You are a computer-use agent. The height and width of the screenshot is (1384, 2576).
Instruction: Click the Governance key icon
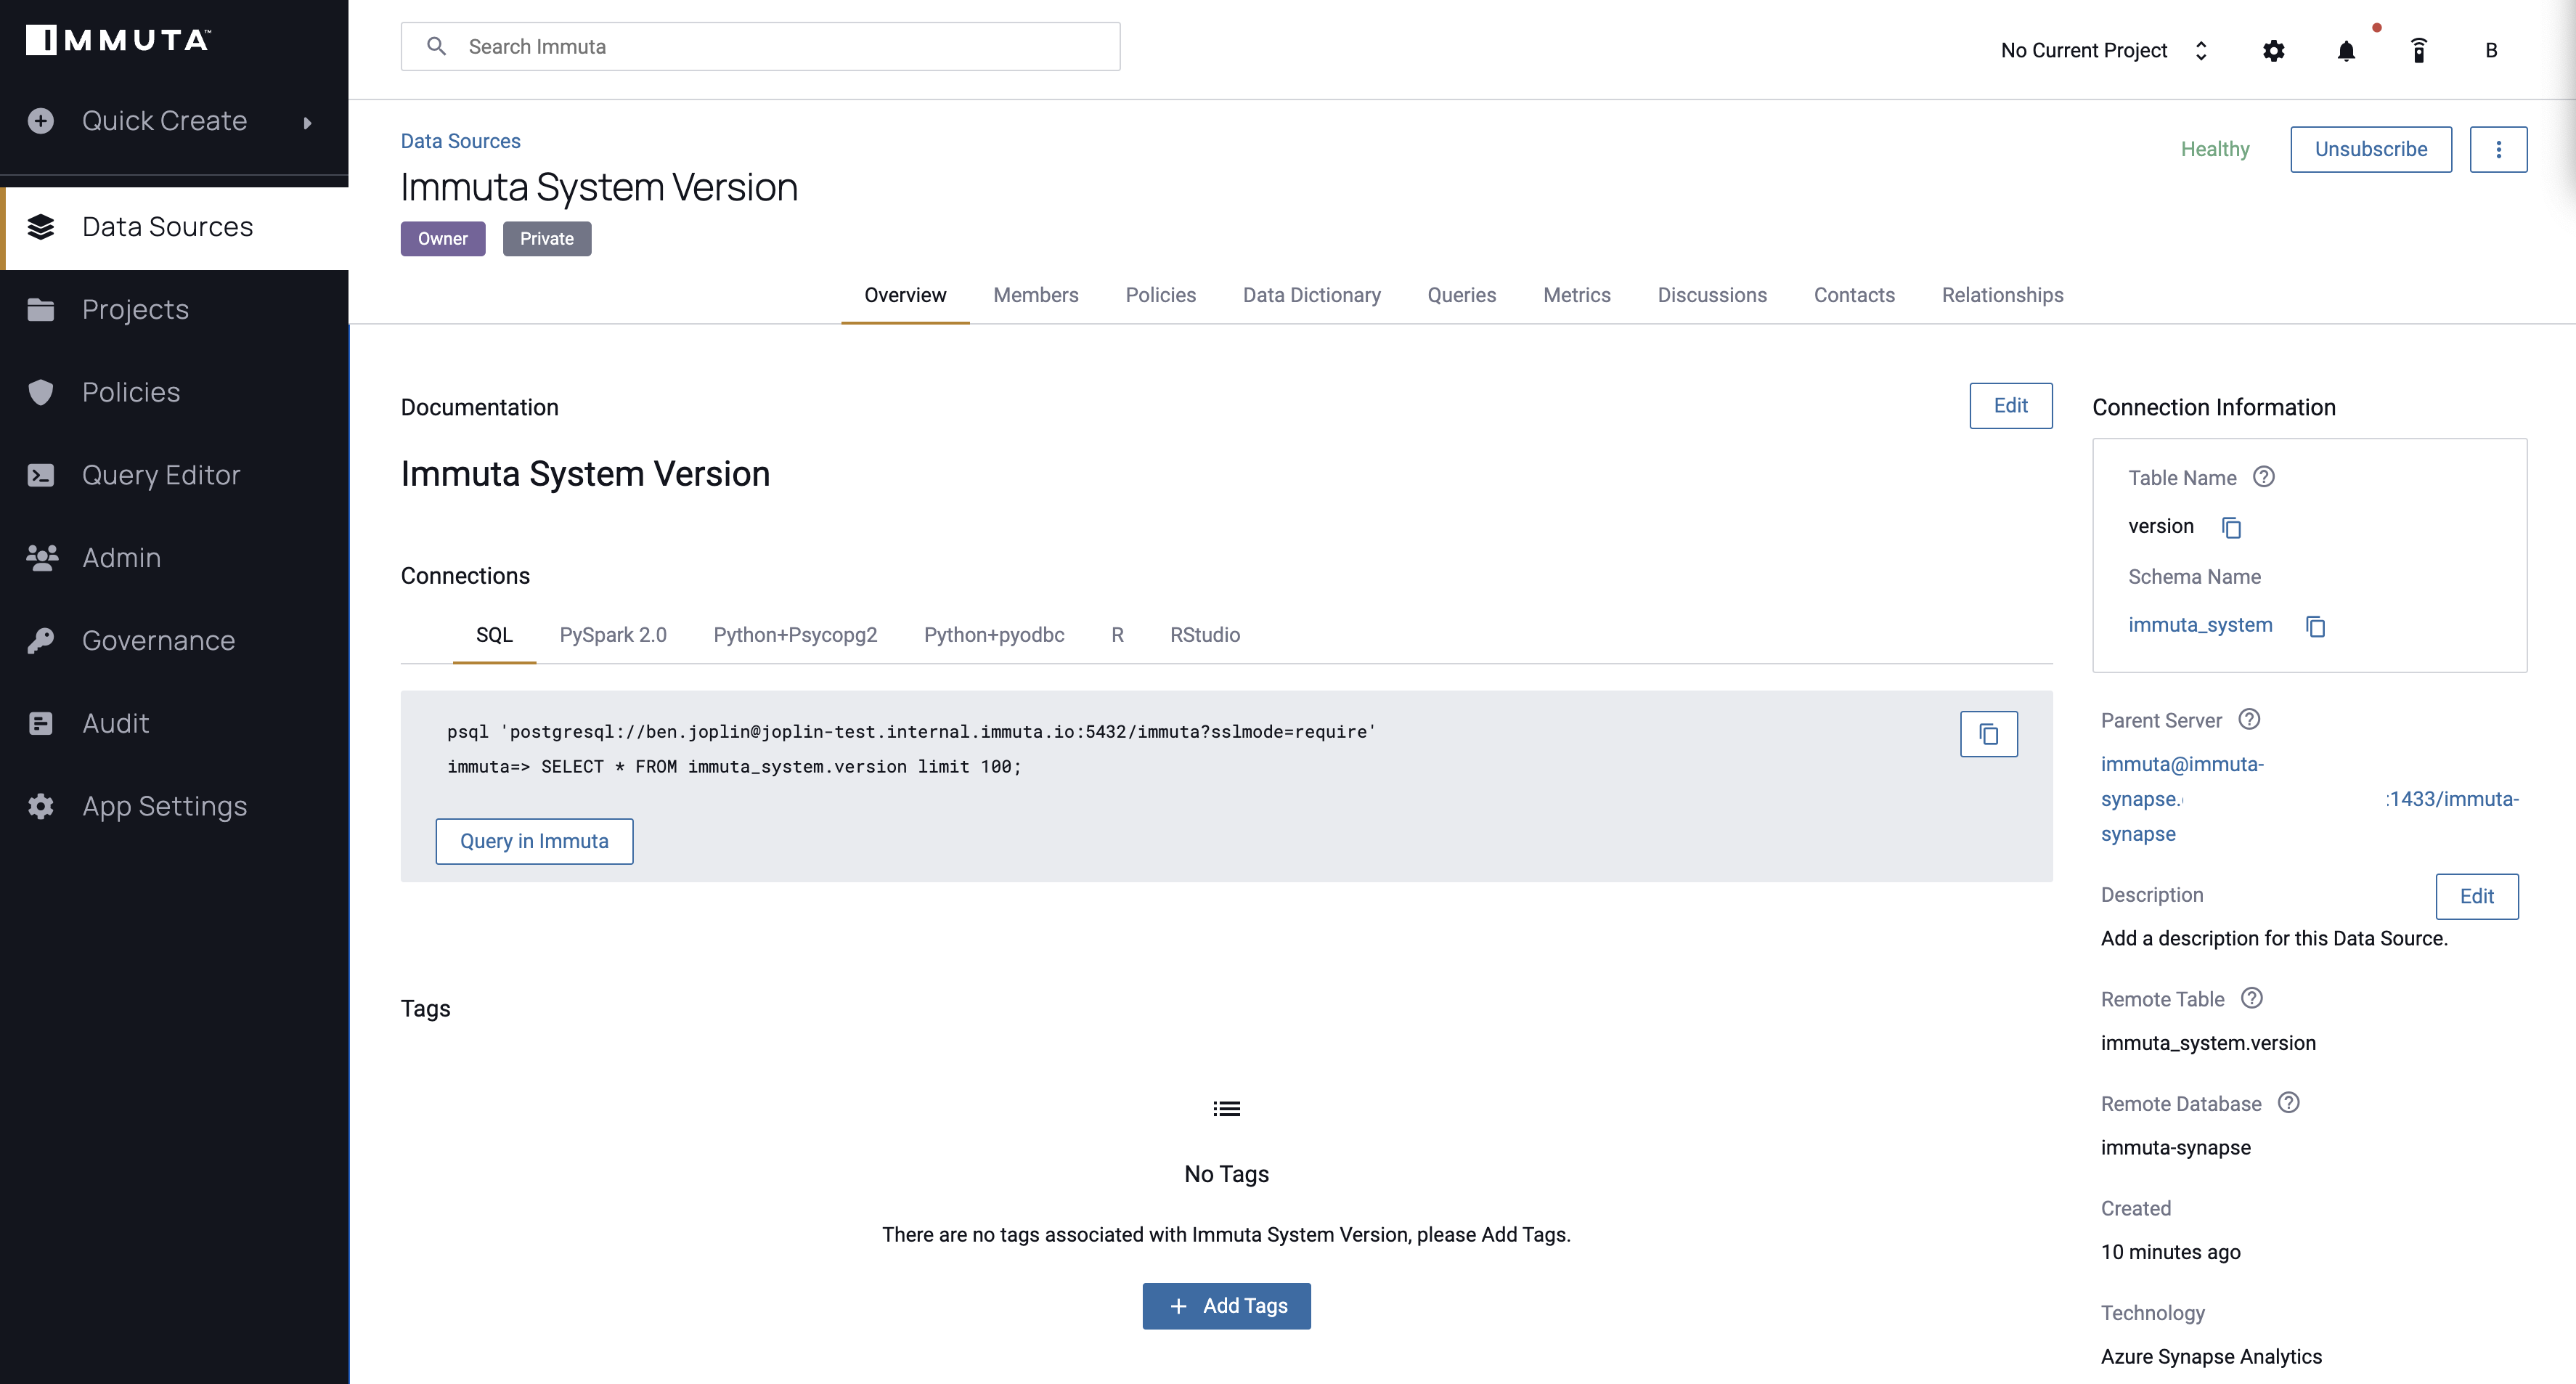pos(41,640)
